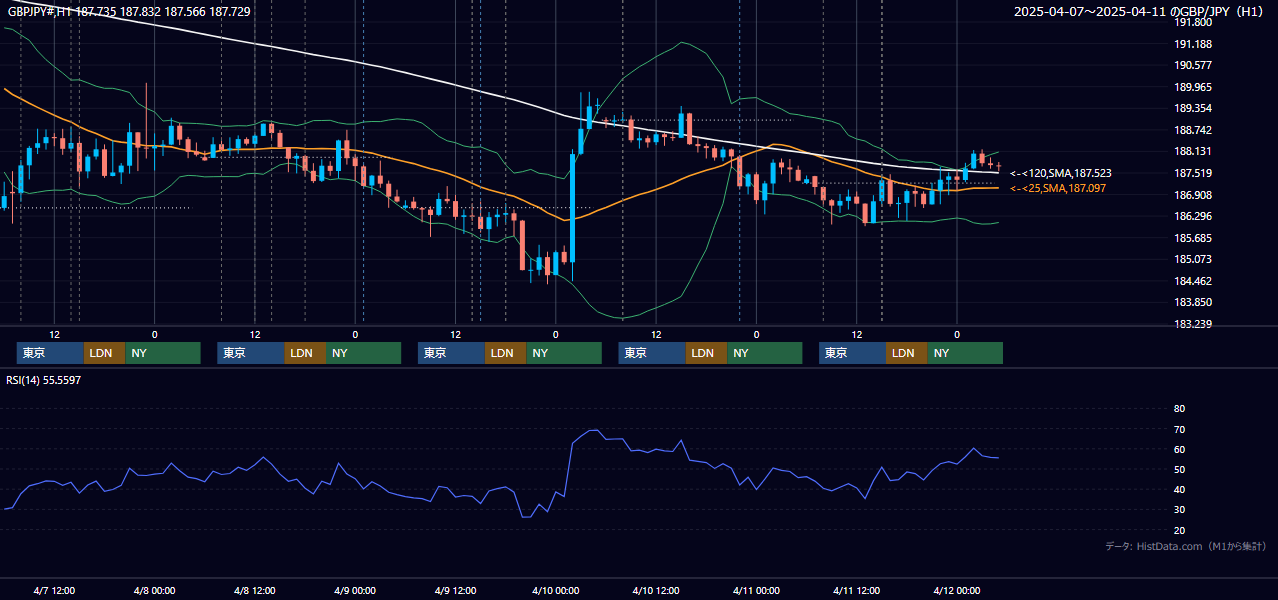
Task: Click RSI scale level 20
Action: pyautogui.click(x=1179, y=530)
